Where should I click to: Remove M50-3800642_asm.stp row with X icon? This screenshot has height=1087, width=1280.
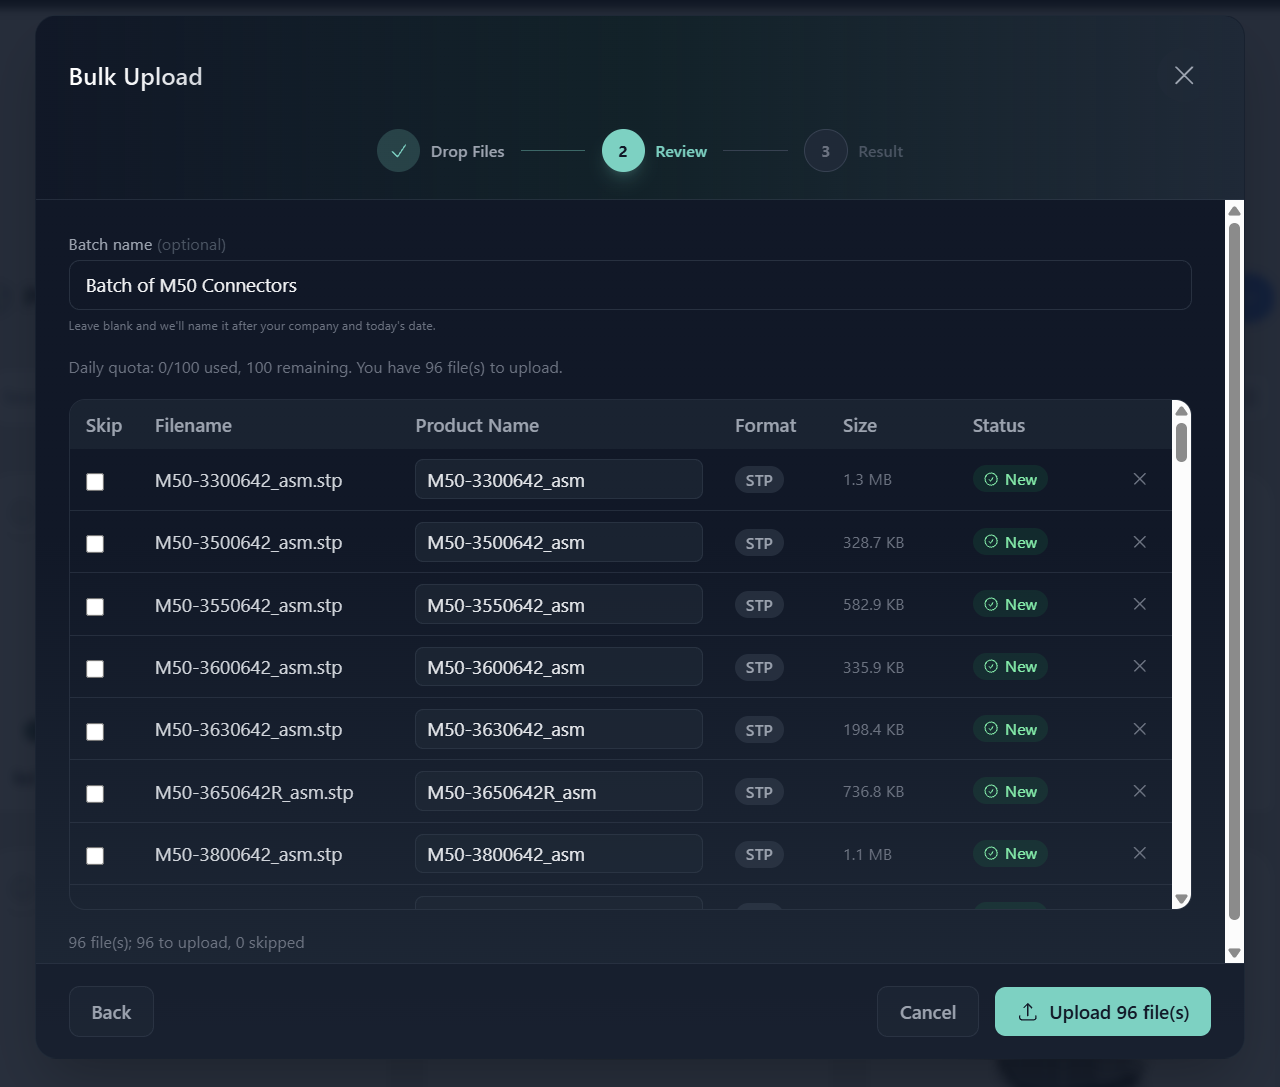1139,853
